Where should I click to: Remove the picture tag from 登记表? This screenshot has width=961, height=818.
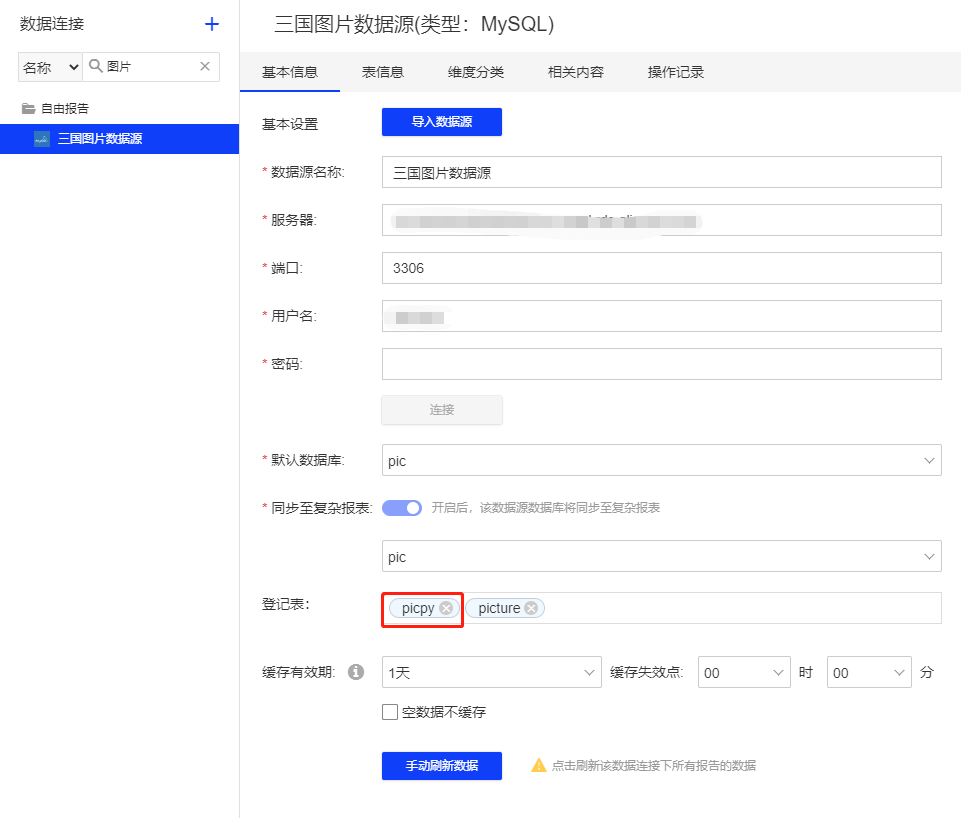click(x=531, y=608)
